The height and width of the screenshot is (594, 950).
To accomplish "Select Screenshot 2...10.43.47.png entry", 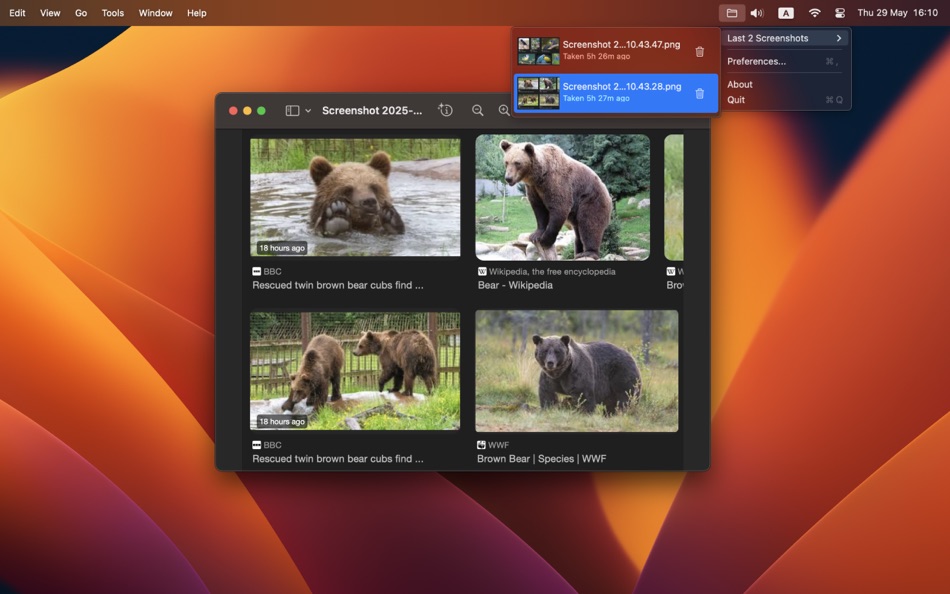I will click(616, 51).
